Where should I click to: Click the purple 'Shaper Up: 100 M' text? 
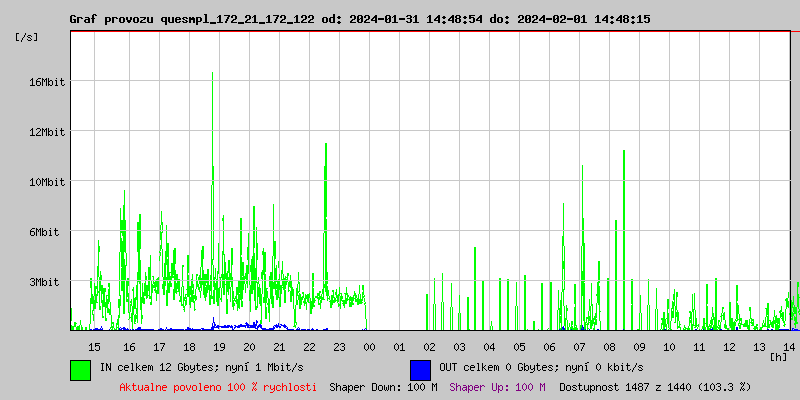coord(497,387)
